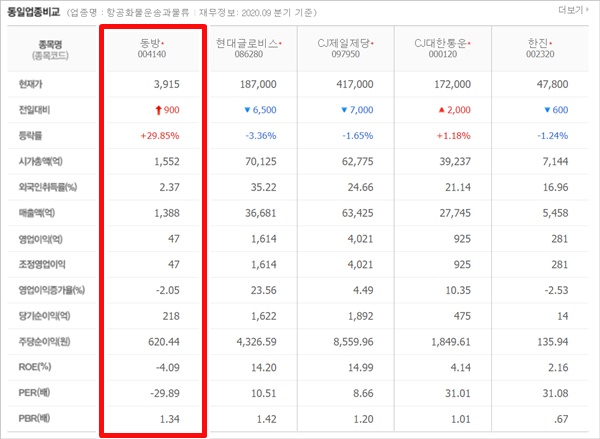The image size is (600, 439).
Task: Select the 조정영업이익 row label
Action: [x=42, y=264]
